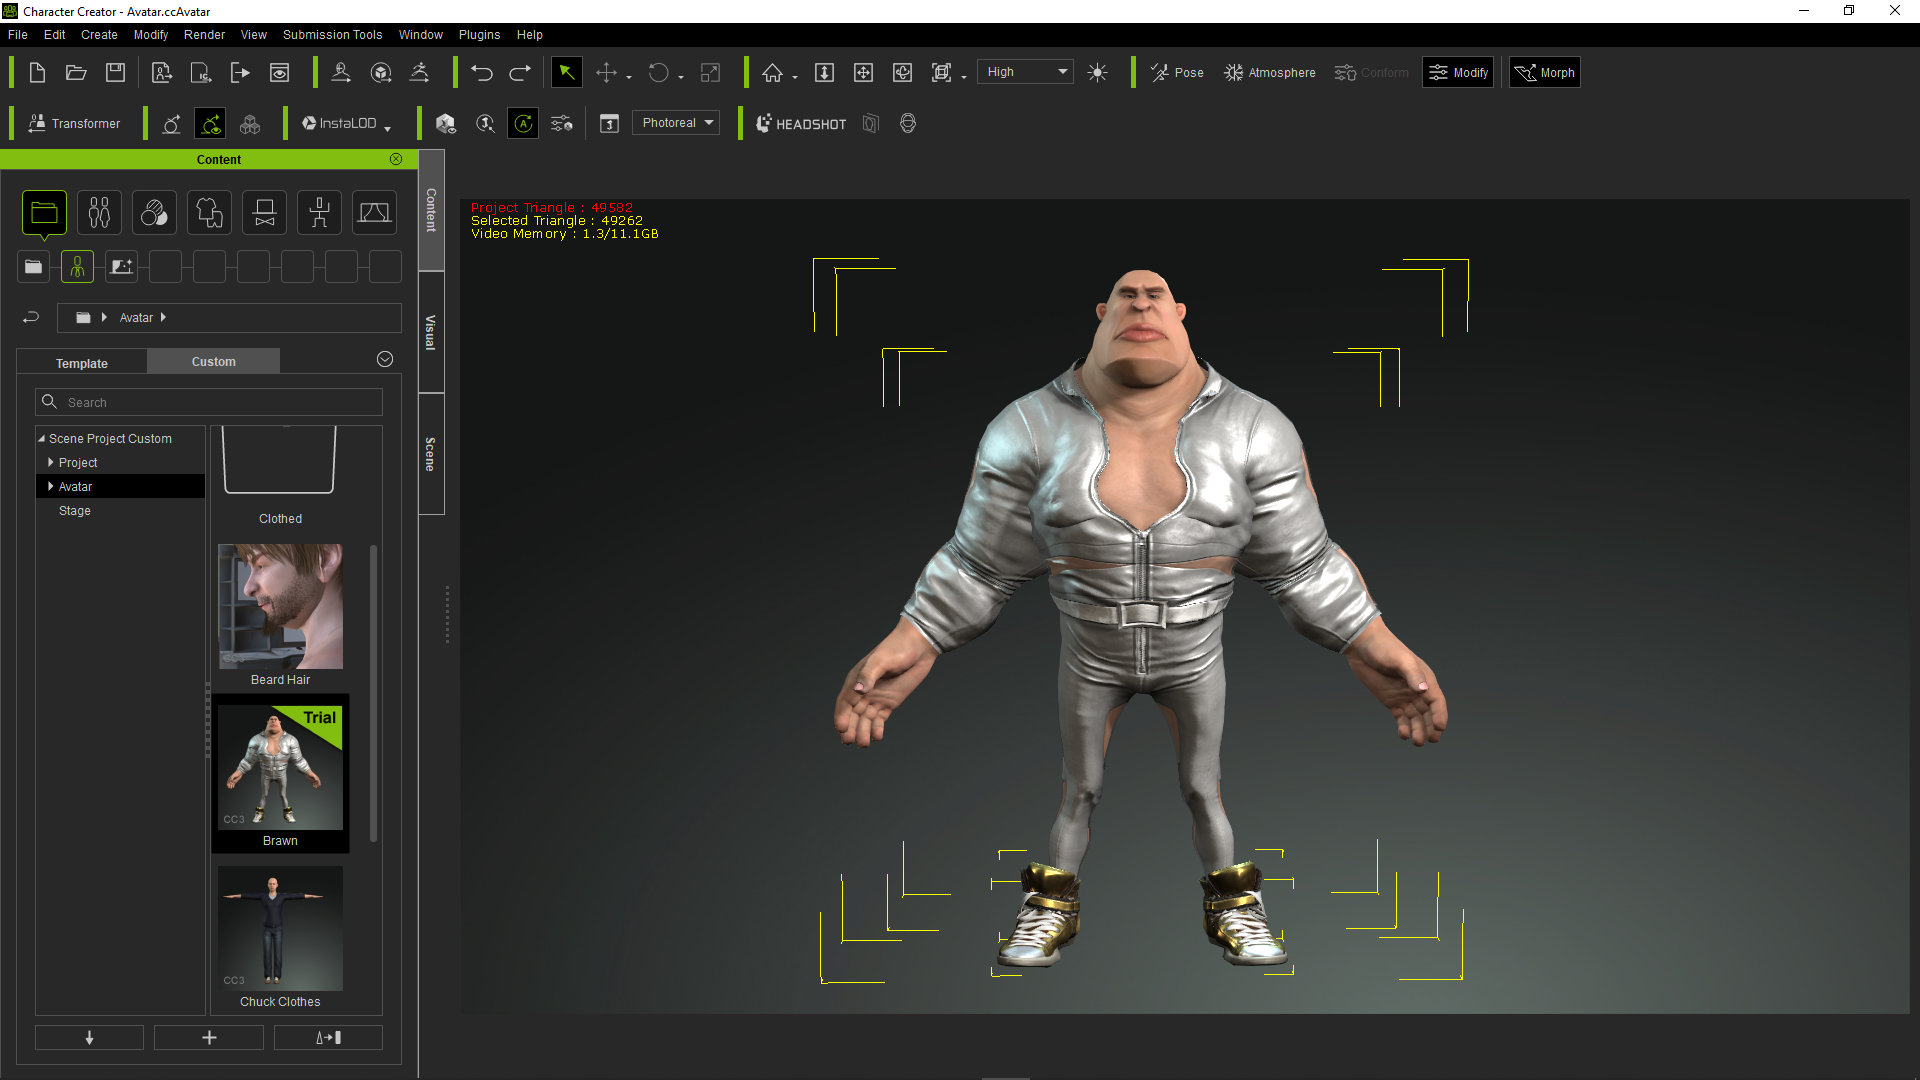Click the content list vertical scrollbar
The image size is (1920, 1080).
point(374,693)
